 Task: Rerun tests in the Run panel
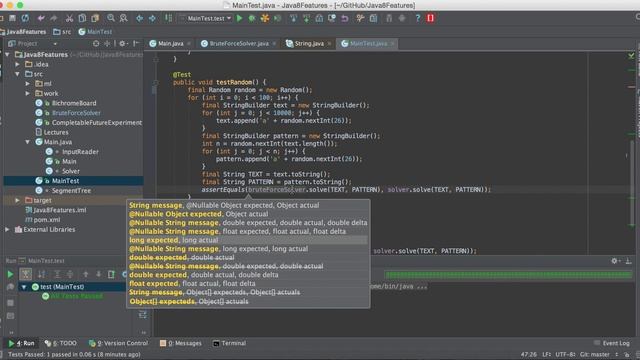10,274
